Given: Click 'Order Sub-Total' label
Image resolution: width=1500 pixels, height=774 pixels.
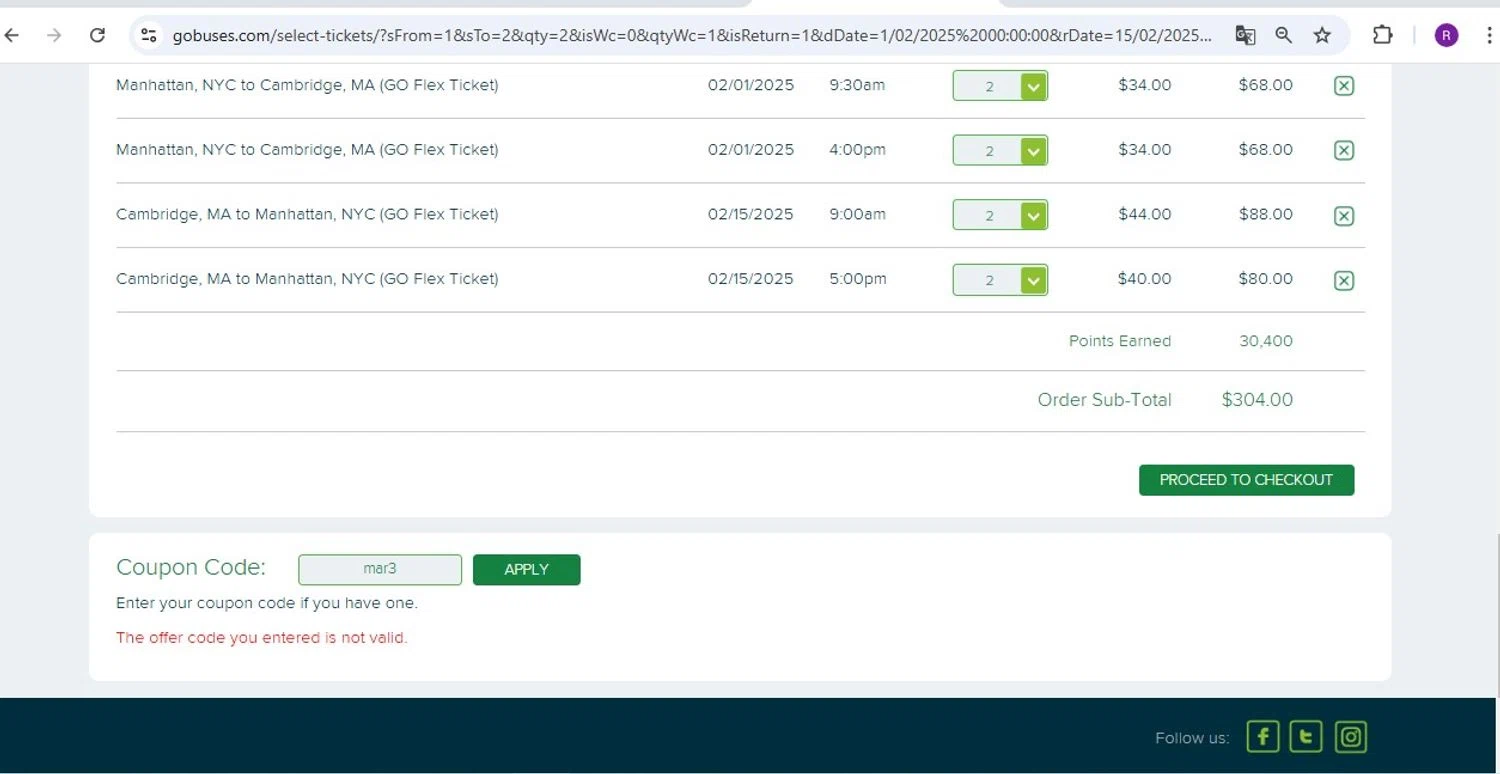Looking at the screenshot, I should tap(1104, 400).
